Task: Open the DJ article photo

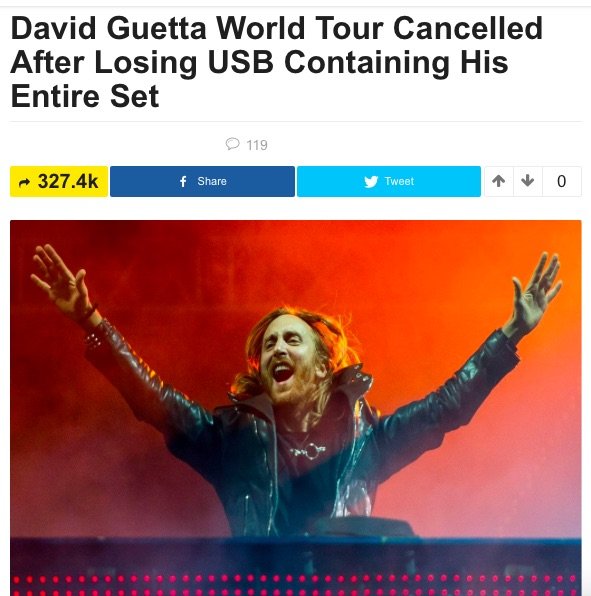Action: click(296, 408)
